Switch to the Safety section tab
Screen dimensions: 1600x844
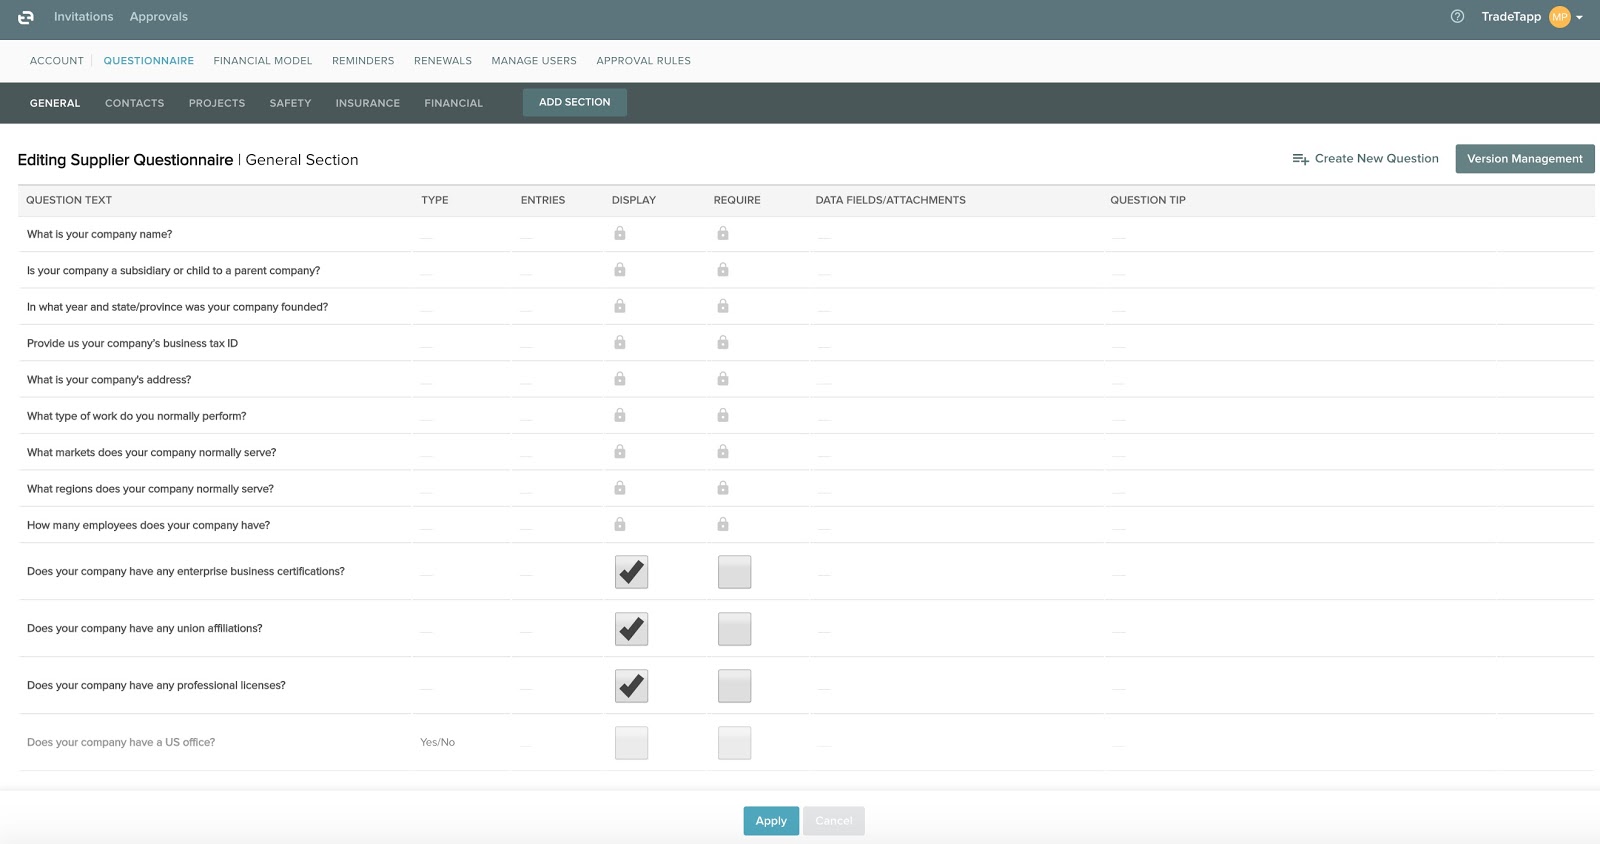coord(290,103)
